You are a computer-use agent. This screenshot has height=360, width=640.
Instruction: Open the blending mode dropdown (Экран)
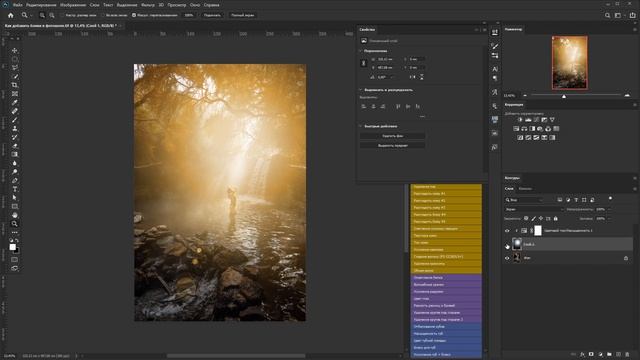(x=534, y=209)
